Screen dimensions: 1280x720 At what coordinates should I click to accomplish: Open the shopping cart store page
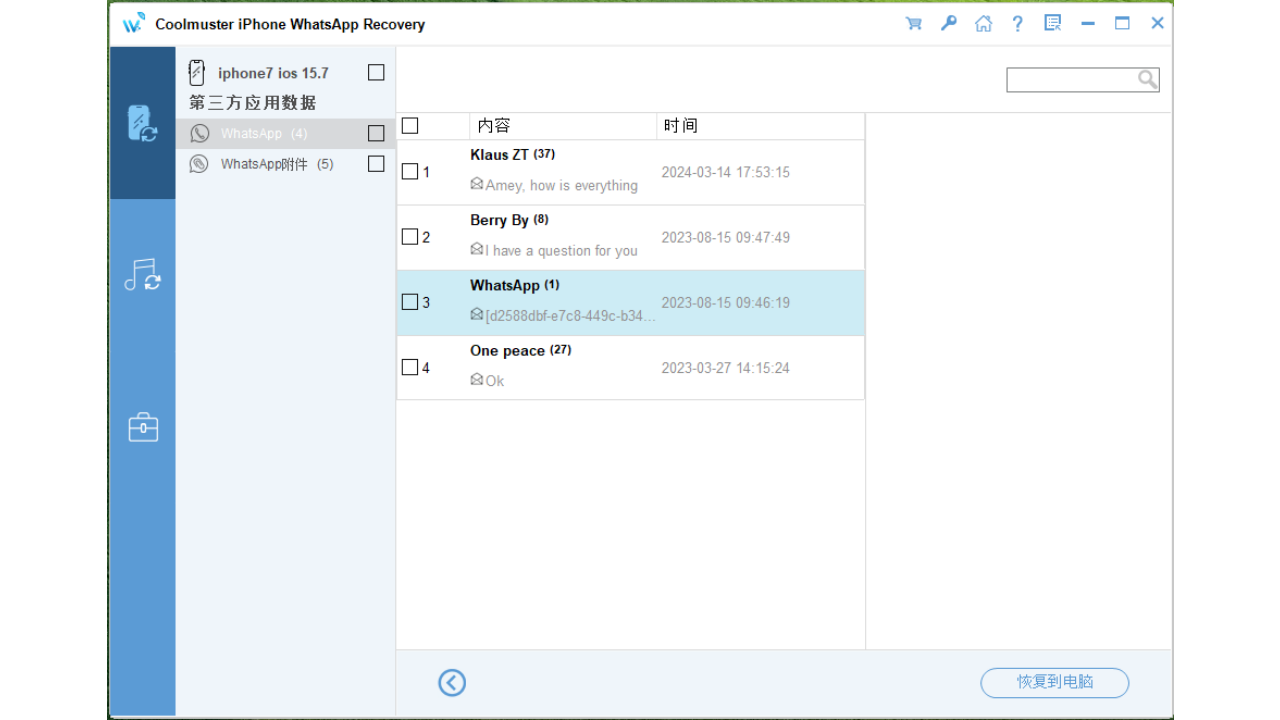tap(913, 22)
